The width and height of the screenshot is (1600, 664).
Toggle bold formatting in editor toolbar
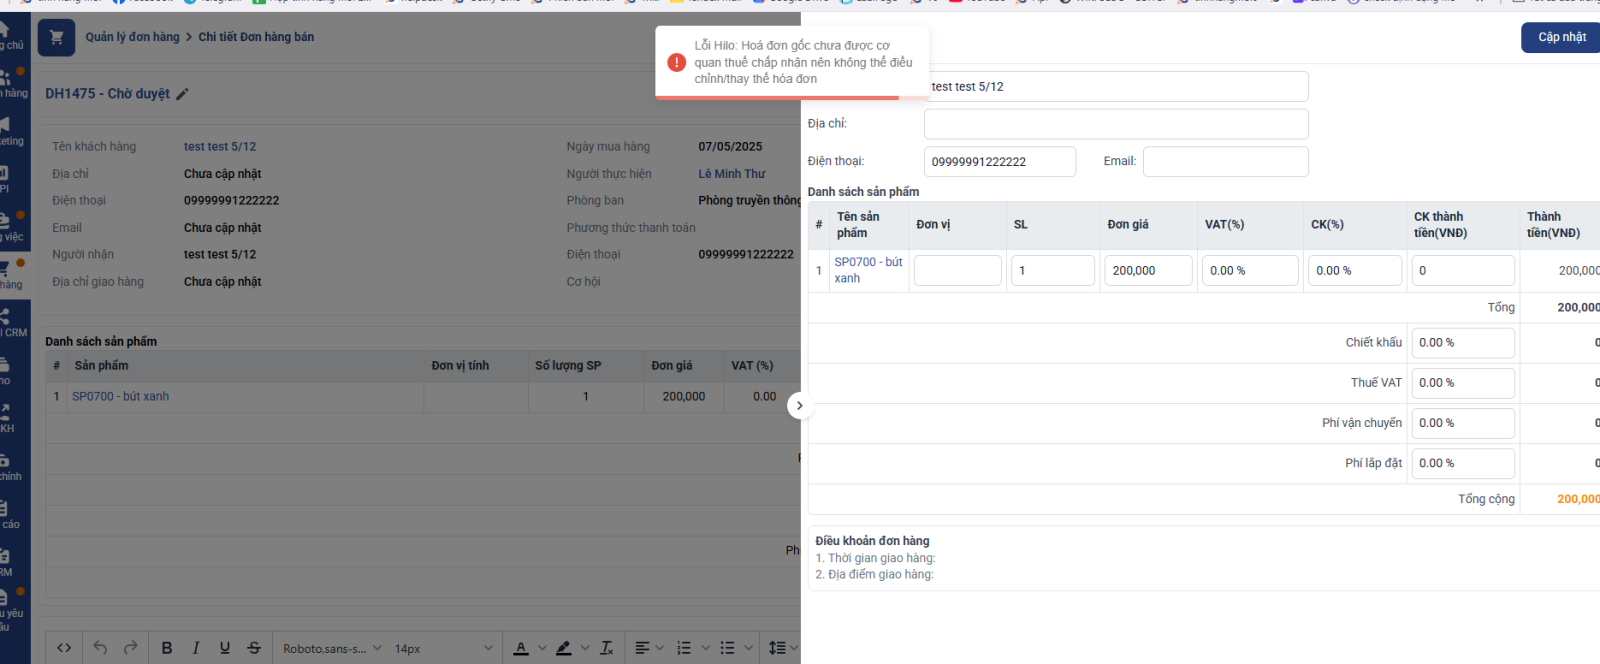167,648
